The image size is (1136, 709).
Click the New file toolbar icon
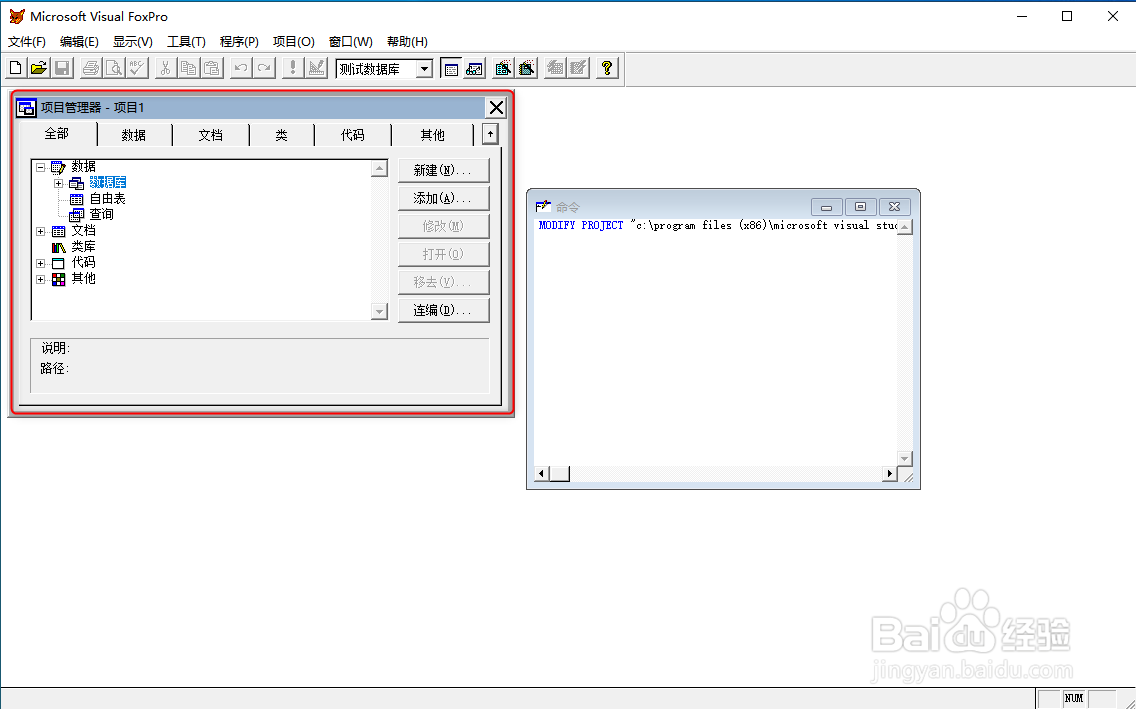[15, 68]
